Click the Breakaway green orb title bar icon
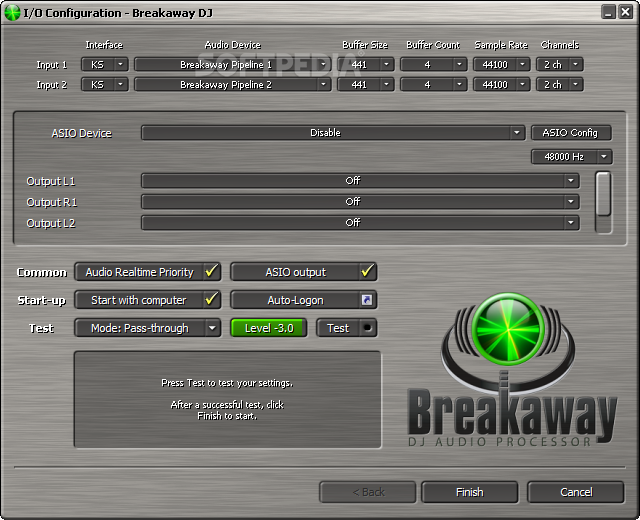The height and width of the screenshot is (520, 640). click(12, 13)
